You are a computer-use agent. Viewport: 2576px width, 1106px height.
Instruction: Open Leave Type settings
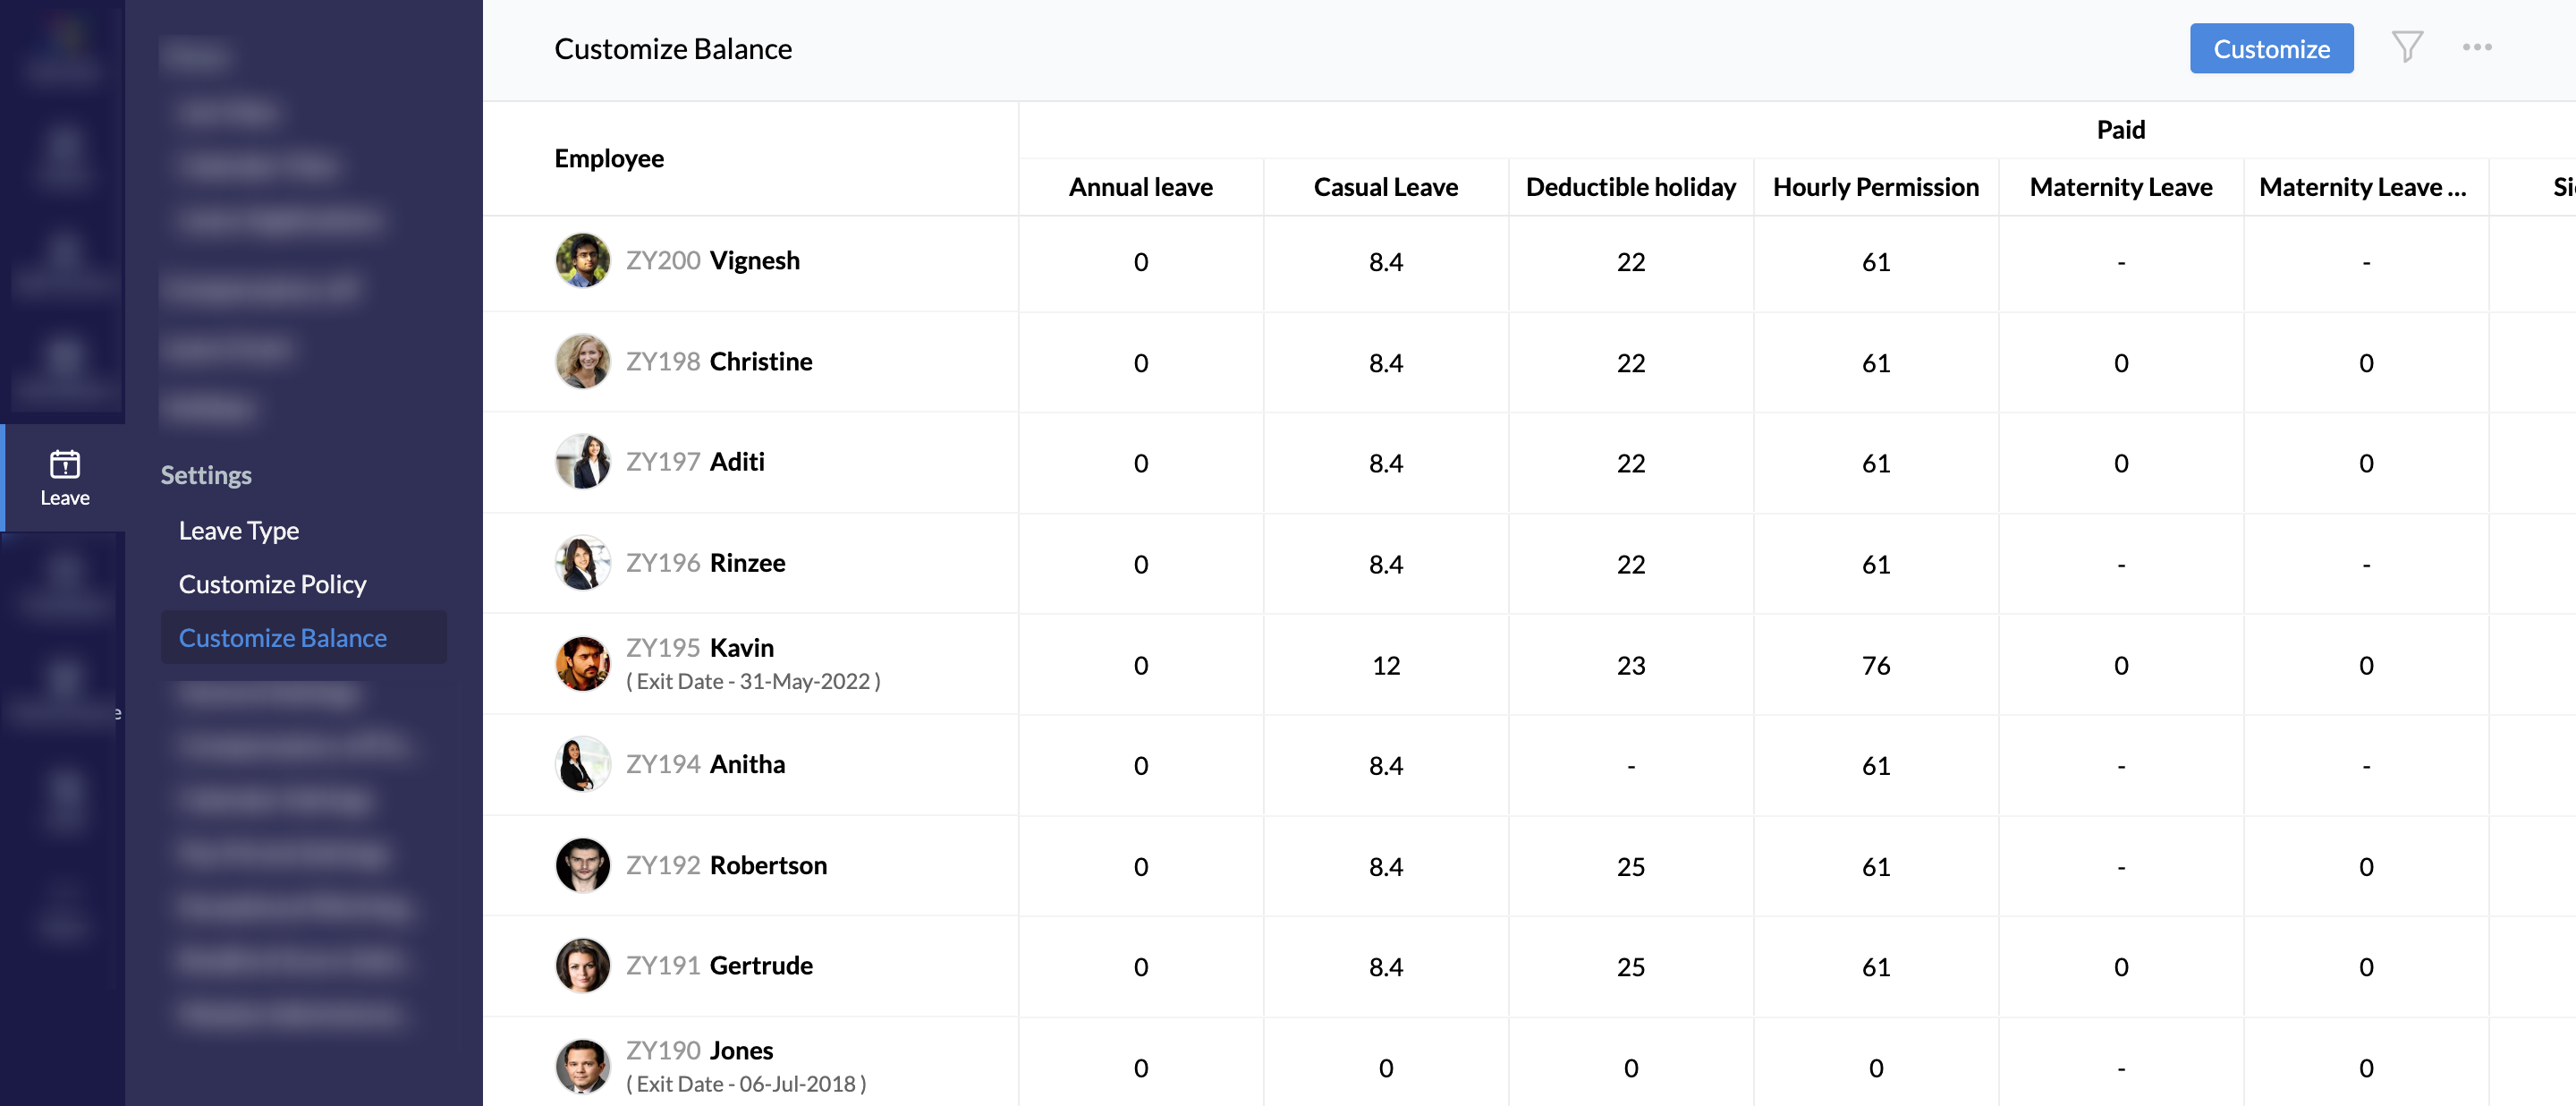pyautogui.click(x=239, y=530)
